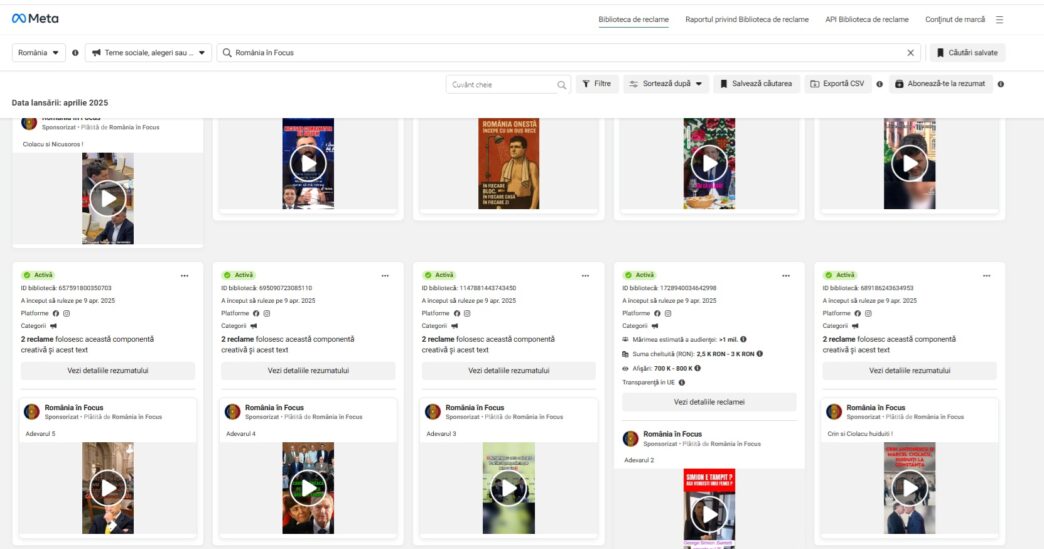The height and width of the screenshot is (549, 1044).
Task: Click Facebook platform icon on ad 657591800350703
Action: pyautogui.click(x=56, y=313)
